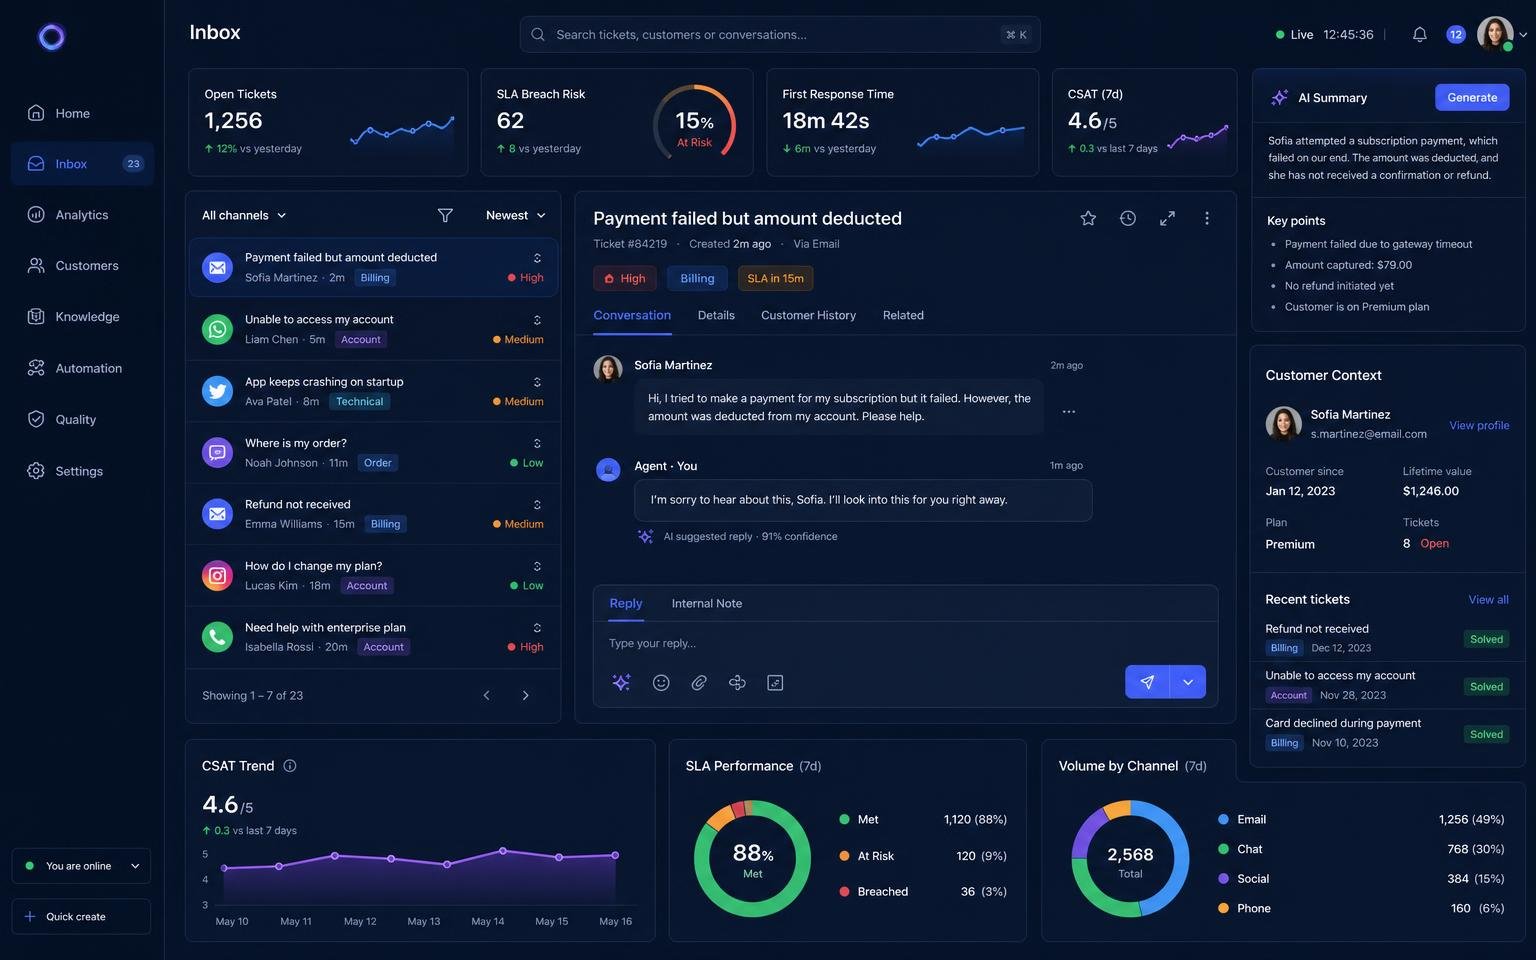Open the Newest sort dropdown
This screenshot has height=960, width=1536.
point(516,215)
